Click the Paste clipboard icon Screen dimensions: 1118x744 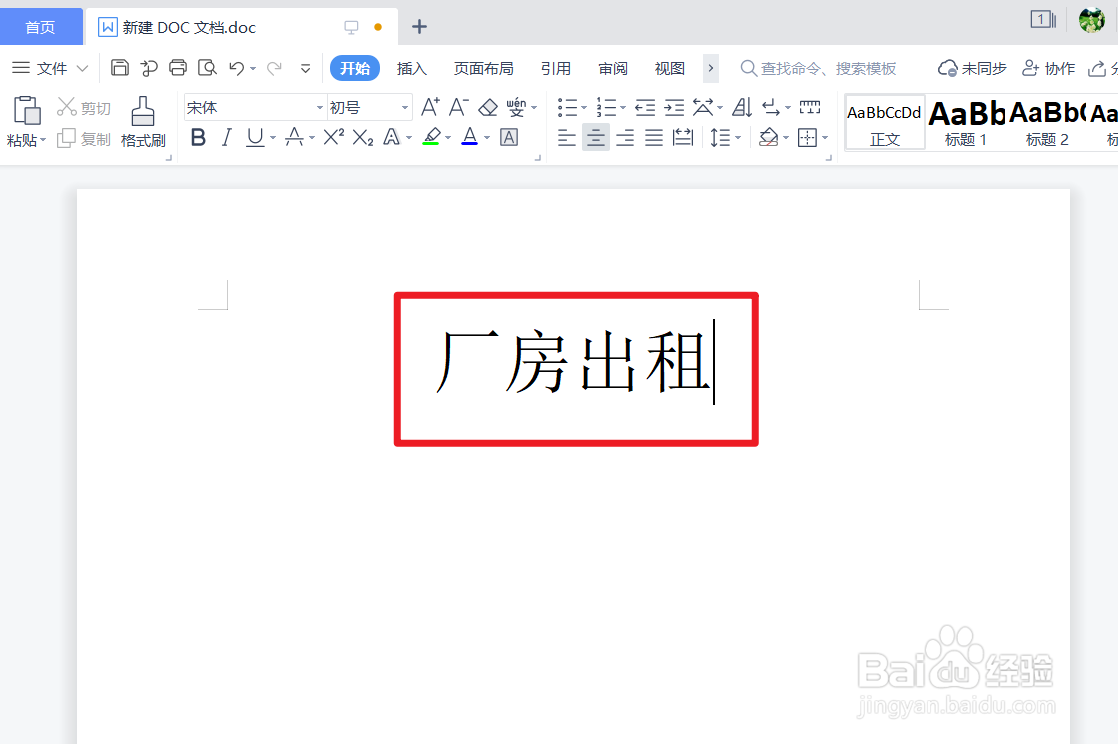(x=27, y=111)
